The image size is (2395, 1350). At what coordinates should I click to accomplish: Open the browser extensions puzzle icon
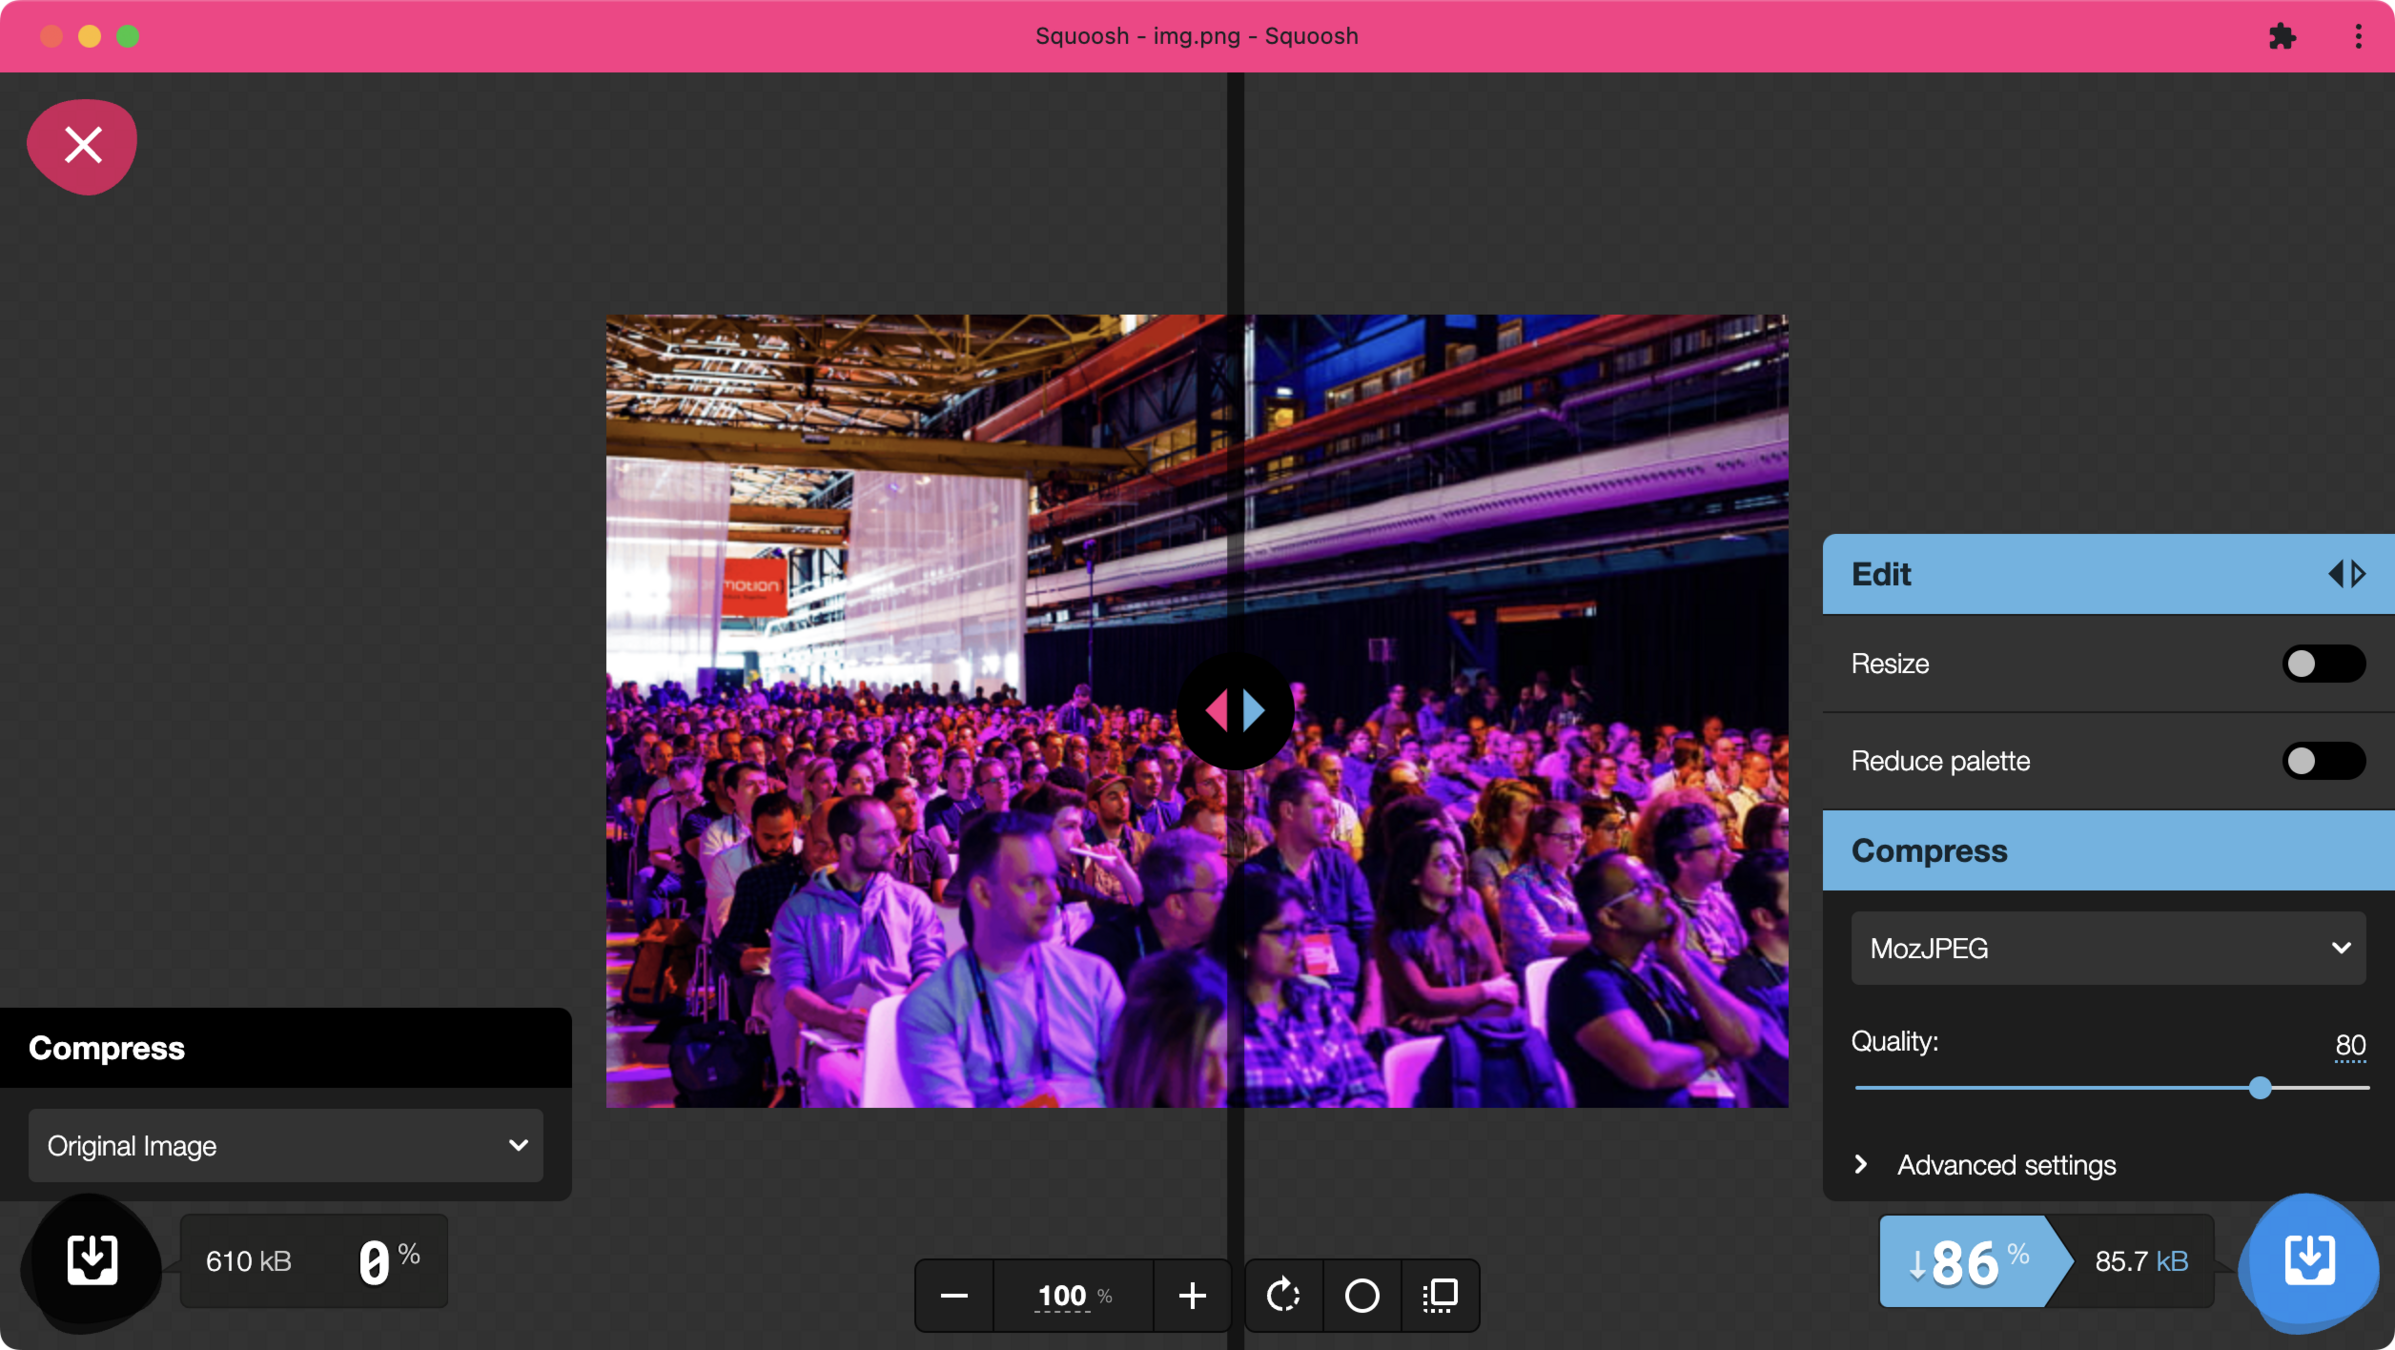tap(2282, 37)
